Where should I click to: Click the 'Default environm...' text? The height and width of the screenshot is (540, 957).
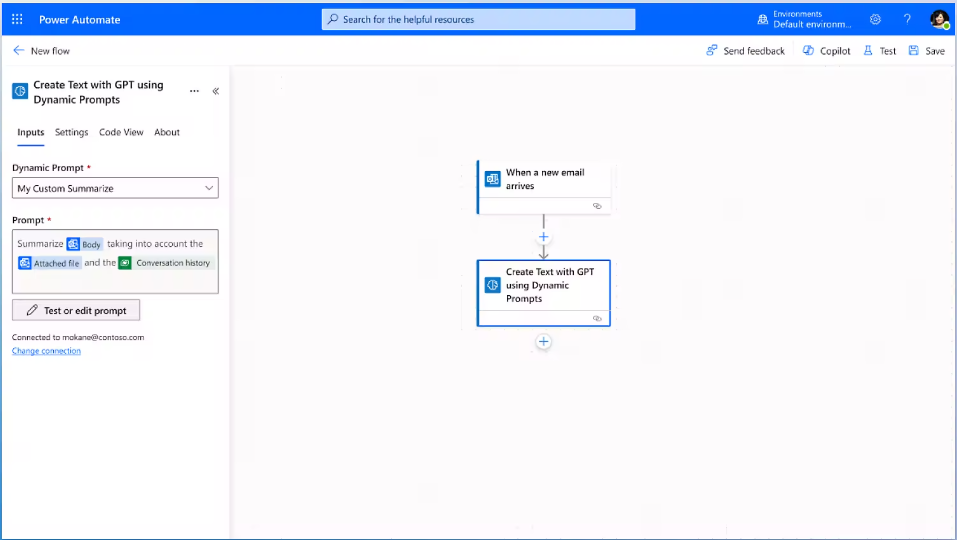click(x=812, y=24)
